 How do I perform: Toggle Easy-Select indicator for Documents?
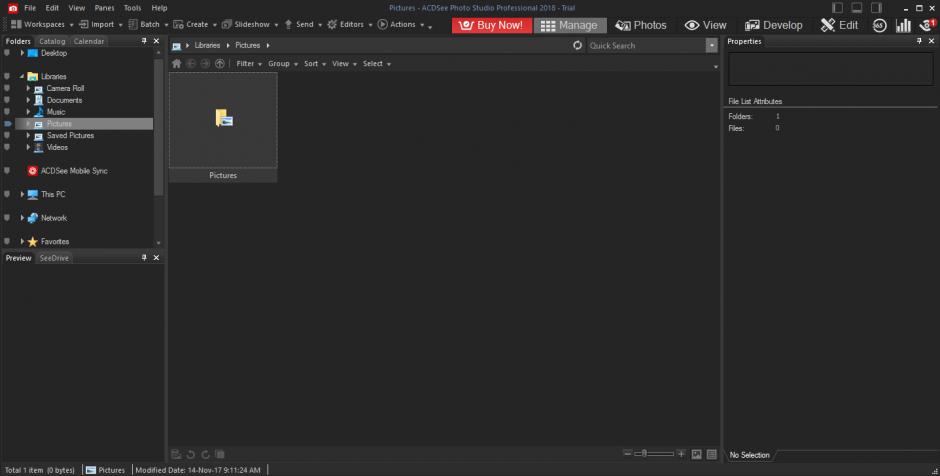tap(7, 100)
